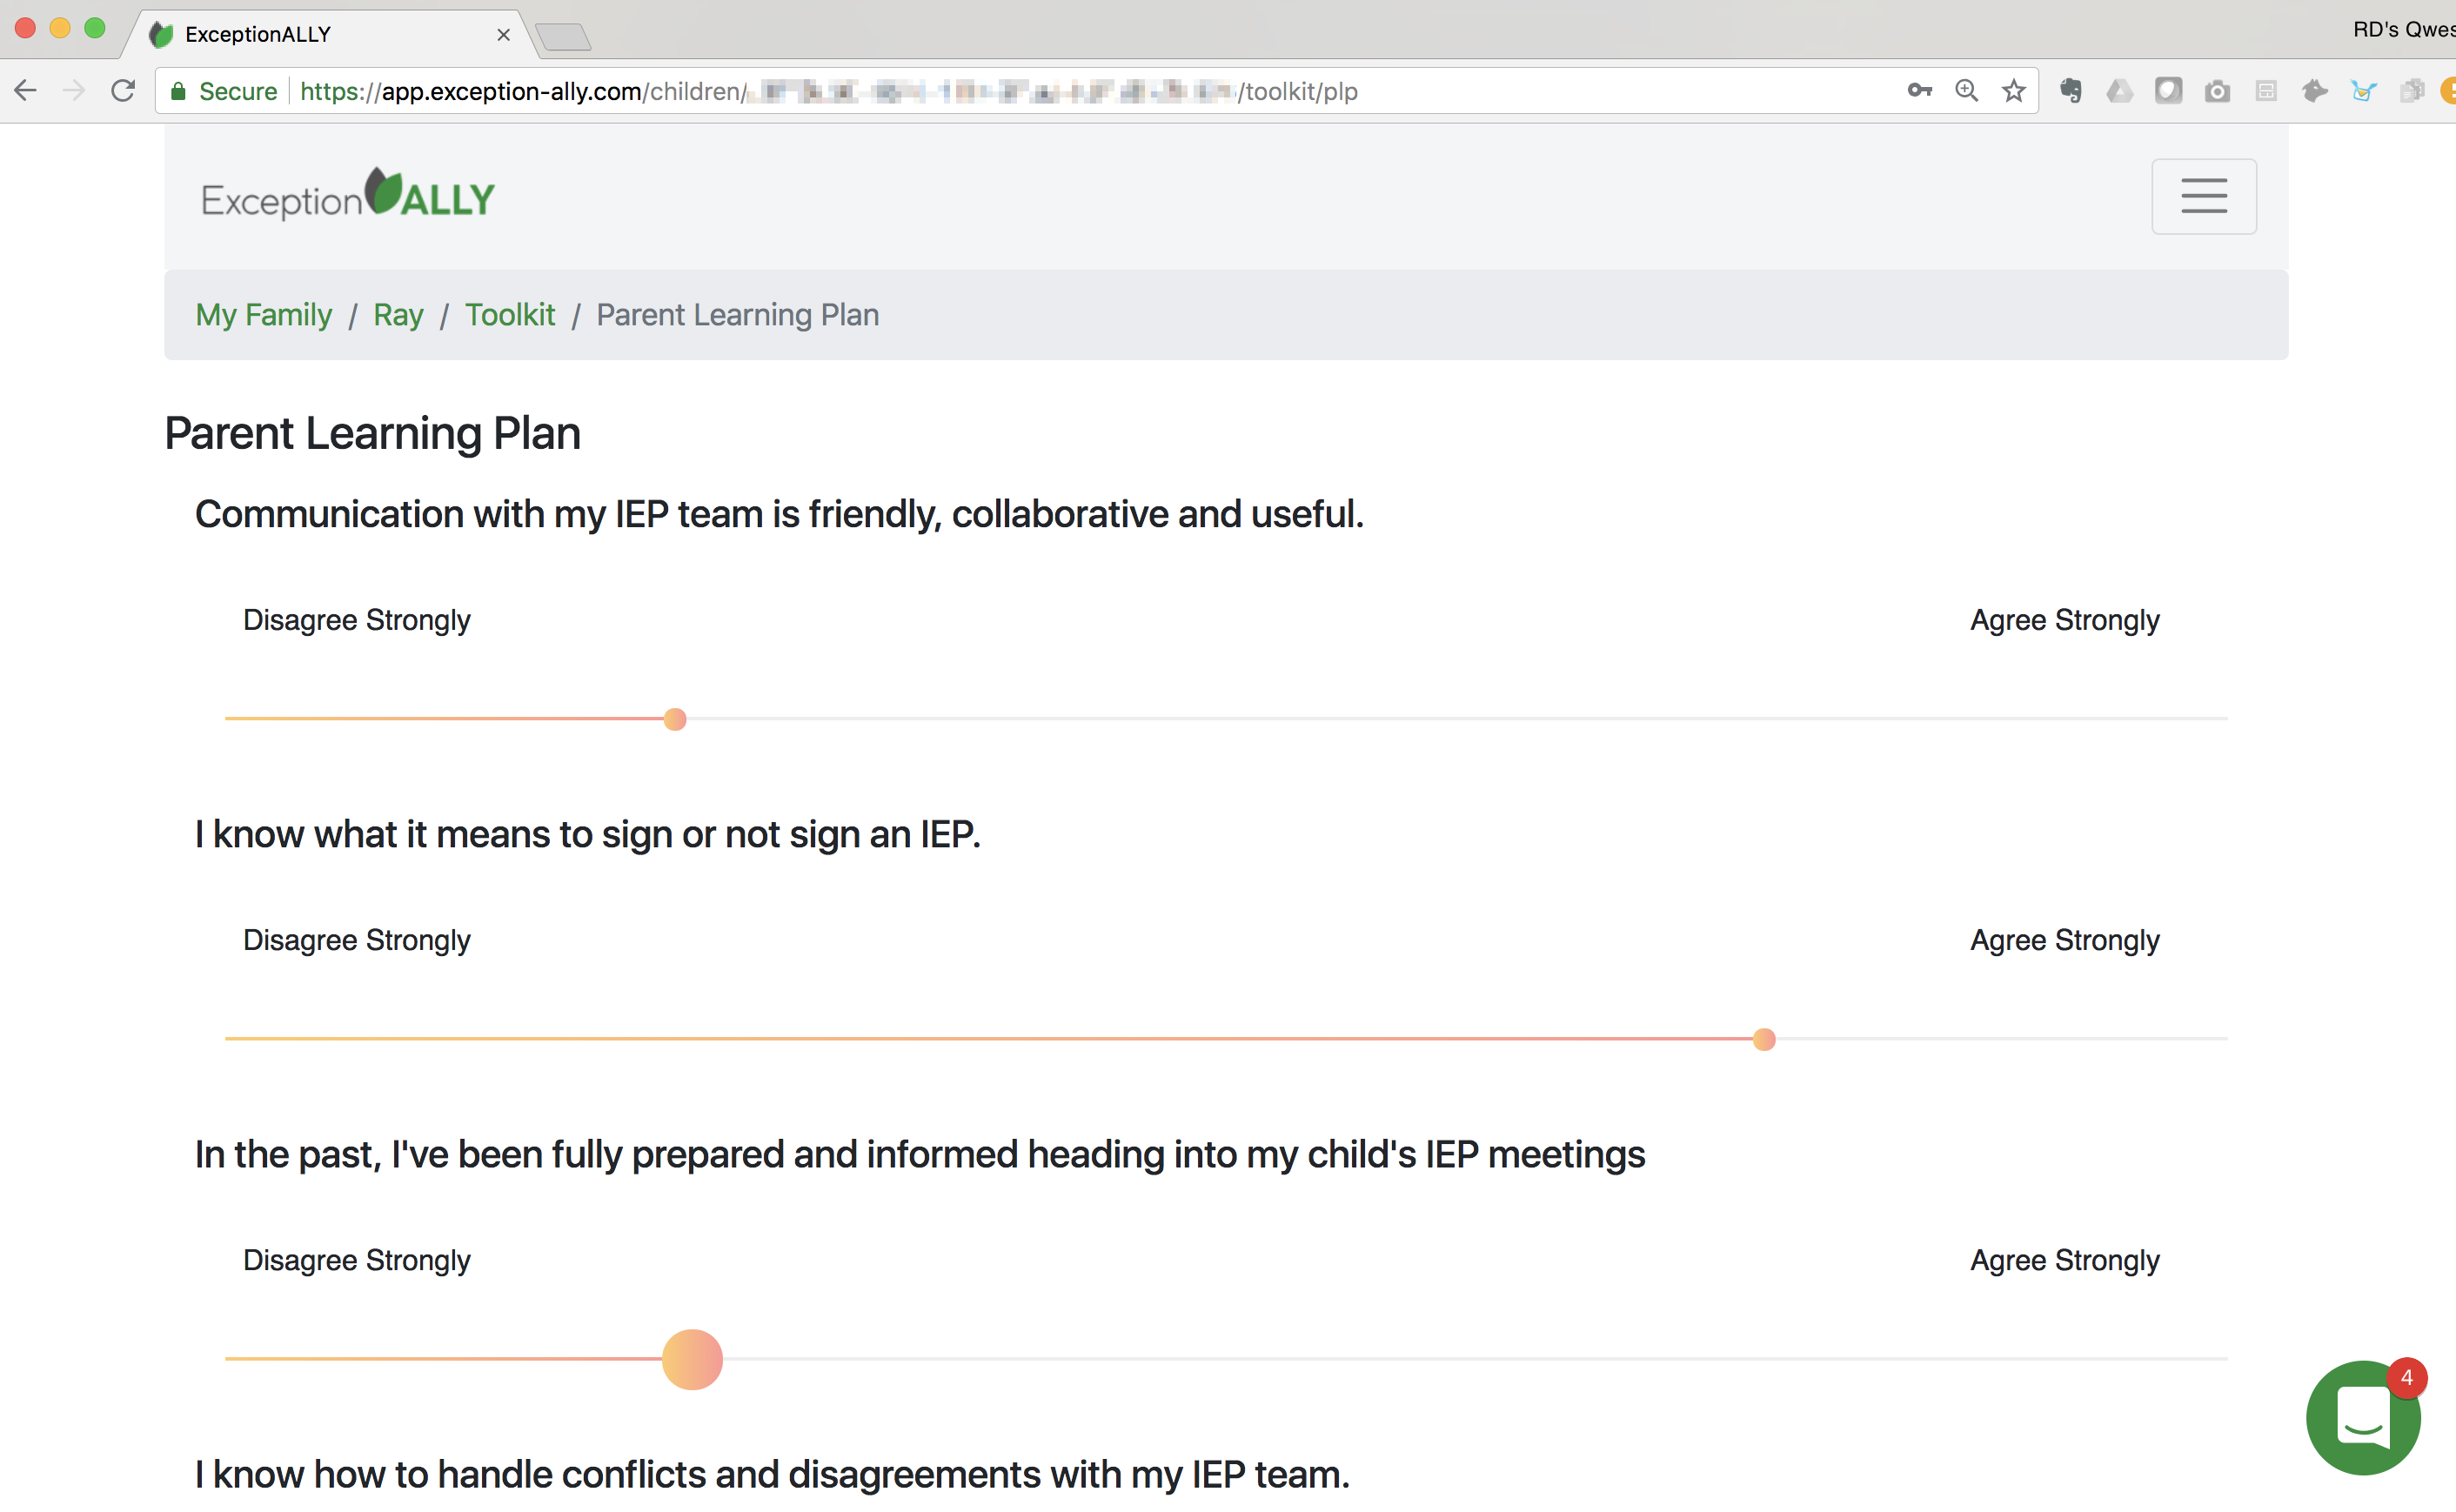Click the ExceptionALLY logo
The width and height of the screenshot is (2456, 1512).
(348, 196)
